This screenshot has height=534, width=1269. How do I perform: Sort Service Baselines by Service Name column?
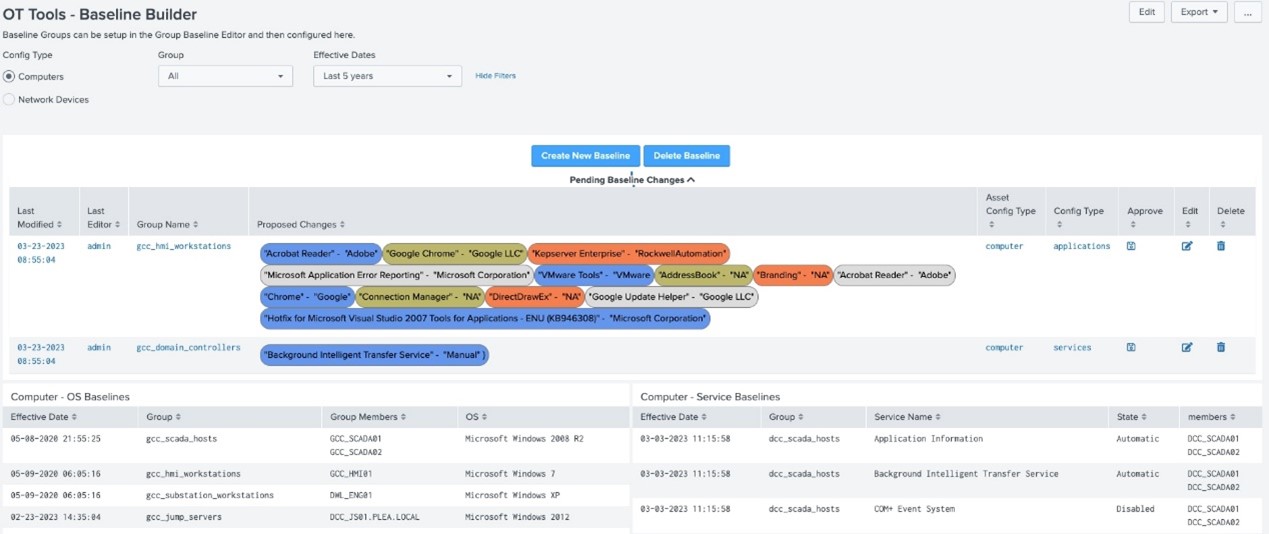pyautogui.click(x=906, y=417)
